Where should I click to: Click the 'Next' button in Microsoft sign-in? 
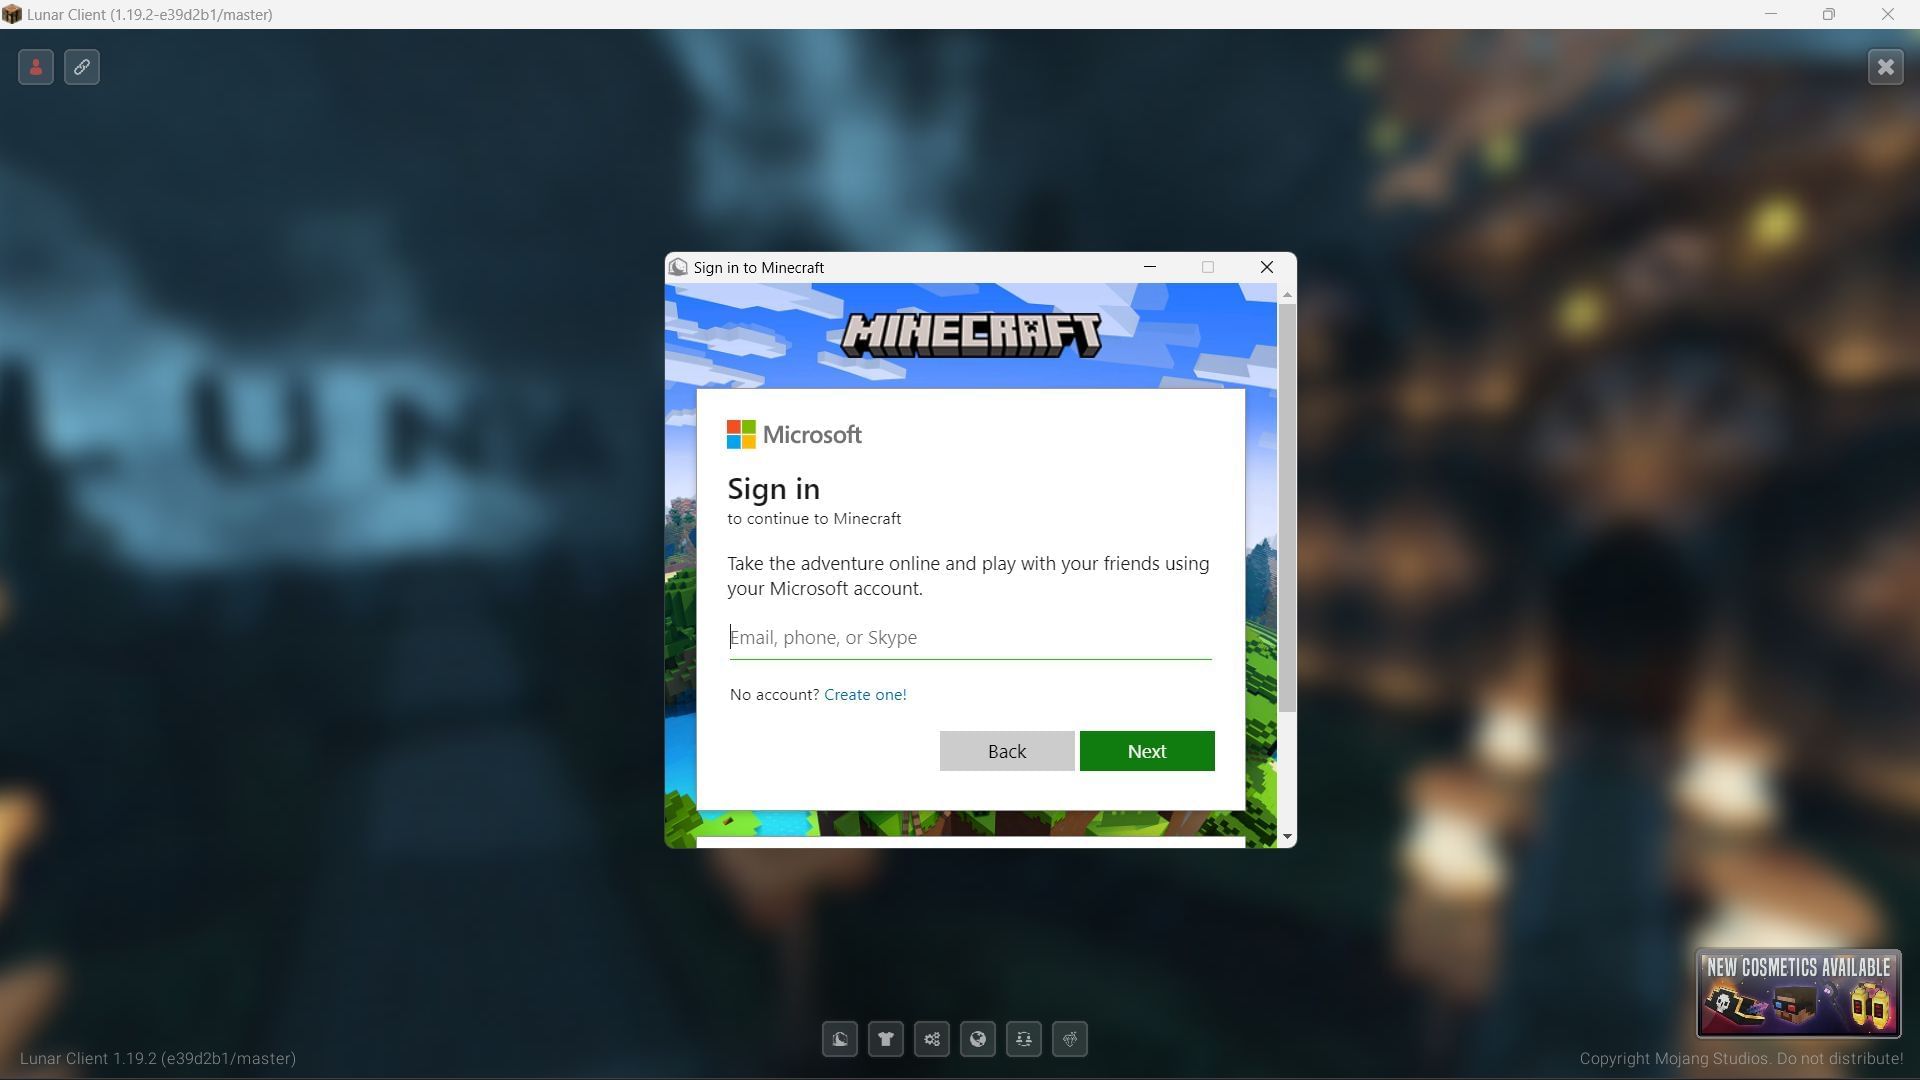click(x=1146, y=750)
